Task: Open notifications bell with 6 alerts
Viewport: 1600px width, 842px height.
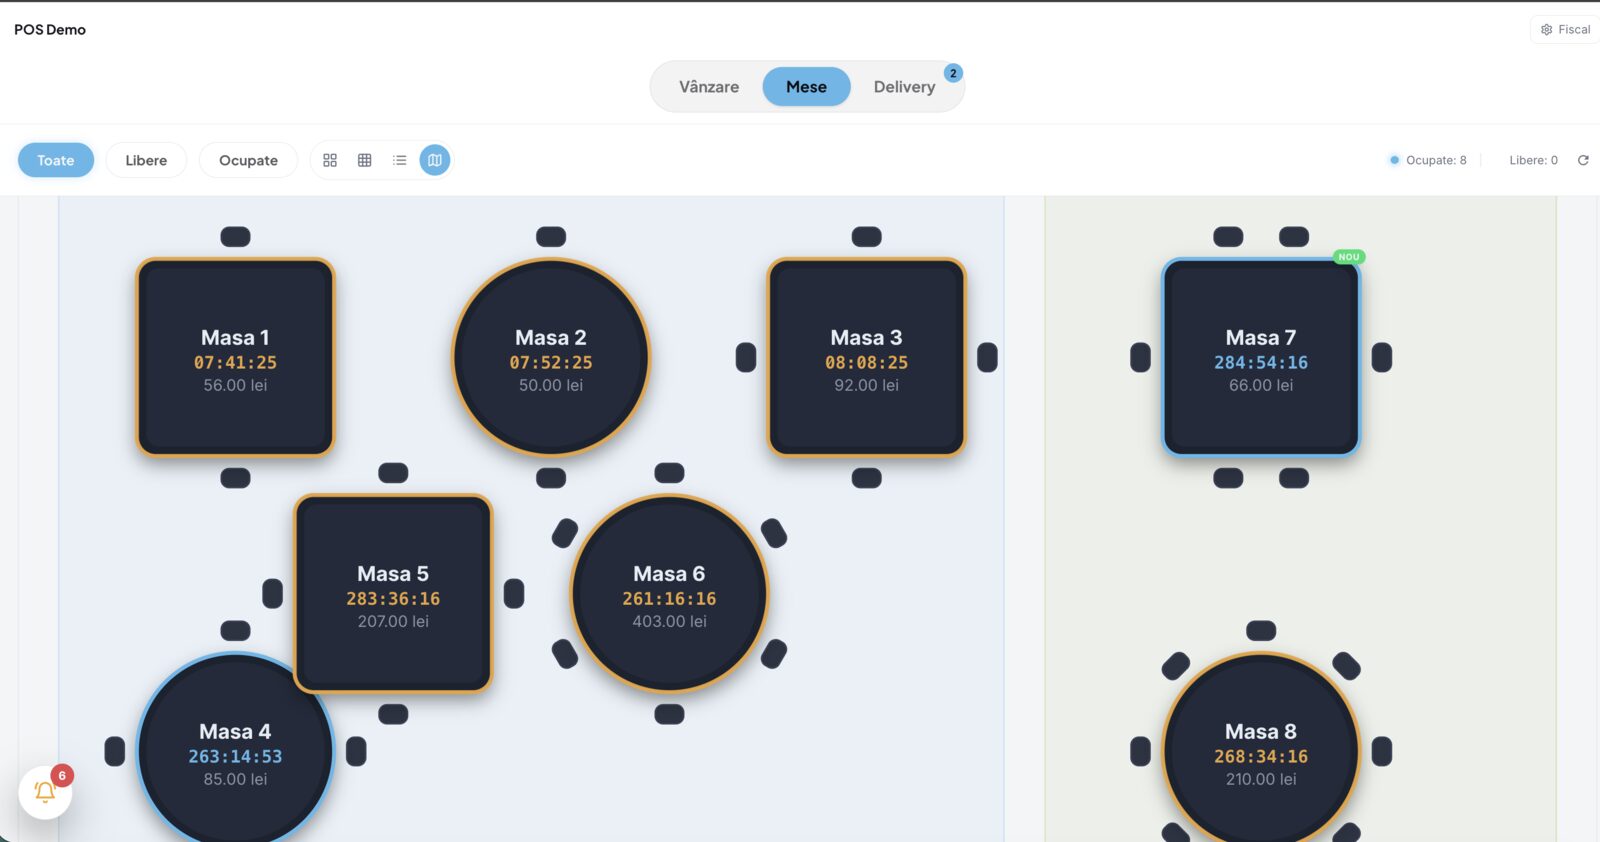Action: [45, 793]
